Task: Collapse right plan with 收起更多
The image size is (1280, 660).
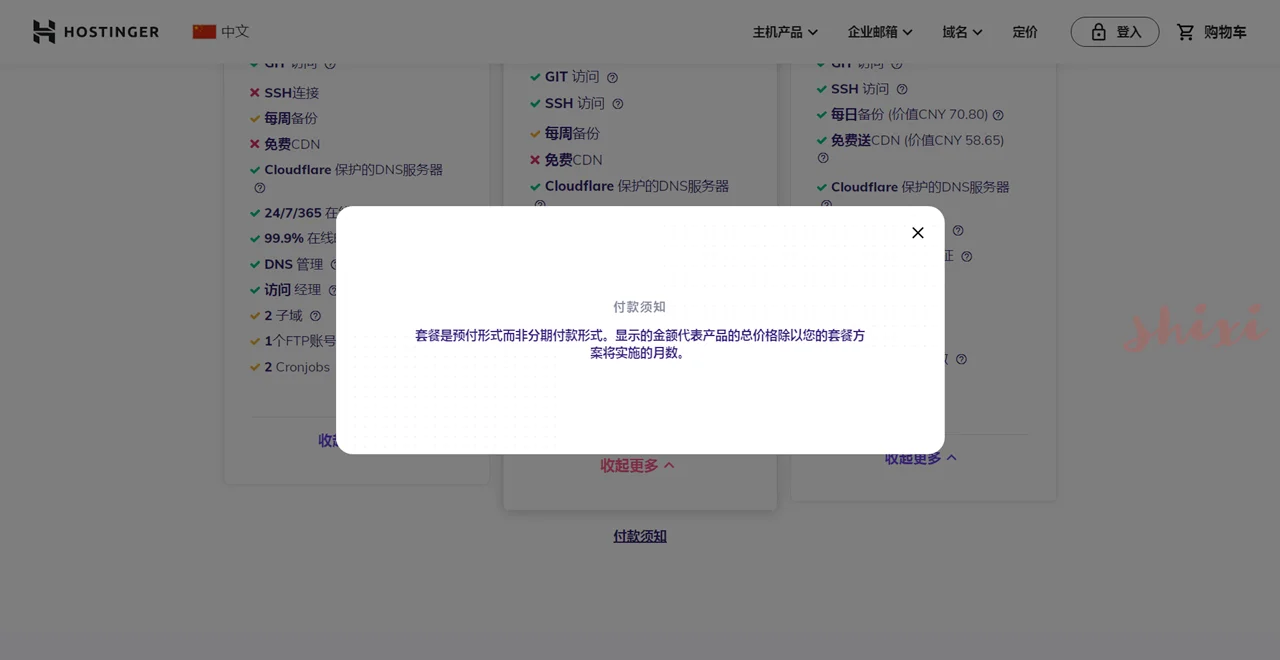Action: coord(920,458)
